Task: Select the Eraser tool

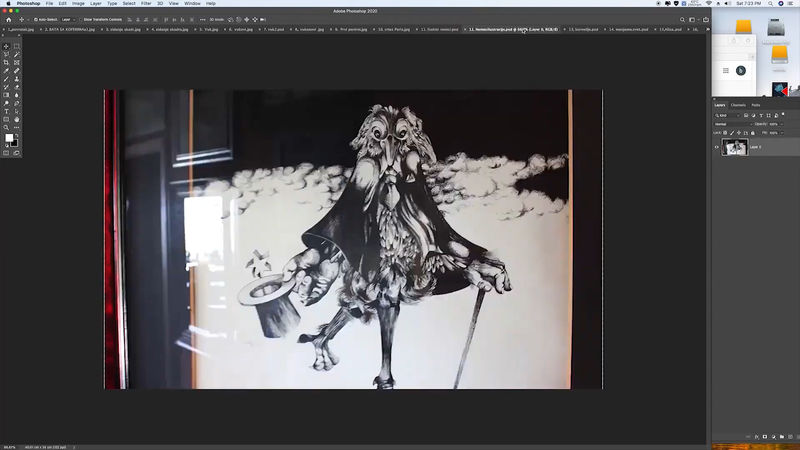Action: tap(17, 87)
